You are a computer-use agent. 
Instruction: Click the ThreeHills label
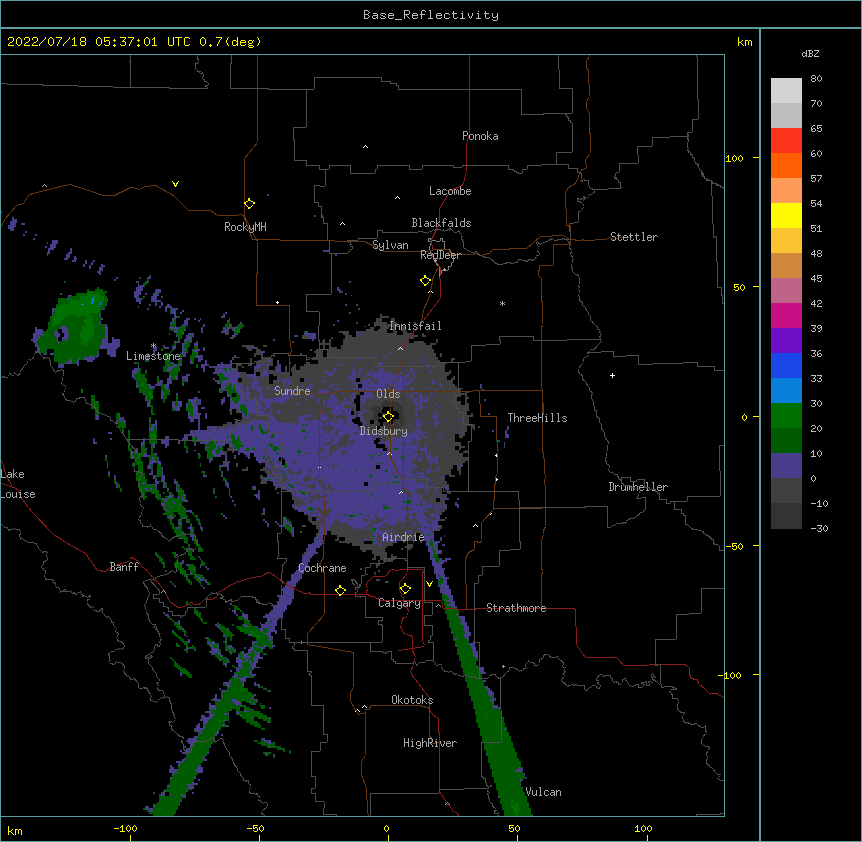537,418
